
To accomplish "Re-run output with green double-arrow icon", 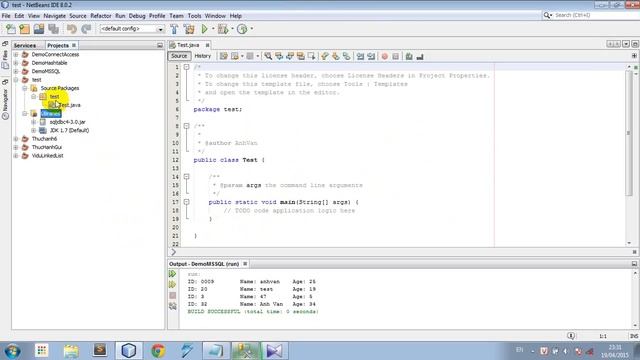I will point(173,274).
